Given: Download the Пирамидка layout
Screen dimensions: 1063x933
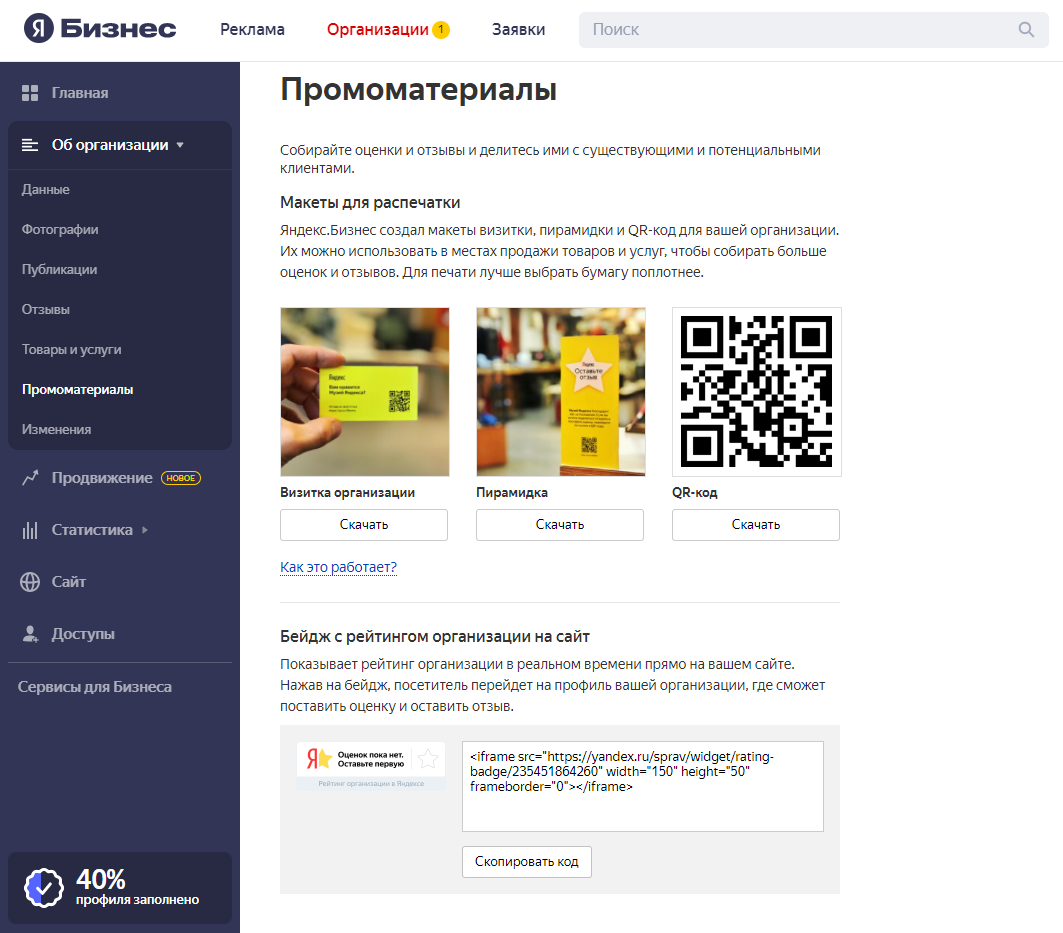Looking at the screenshot, I should tap(560, 525).
